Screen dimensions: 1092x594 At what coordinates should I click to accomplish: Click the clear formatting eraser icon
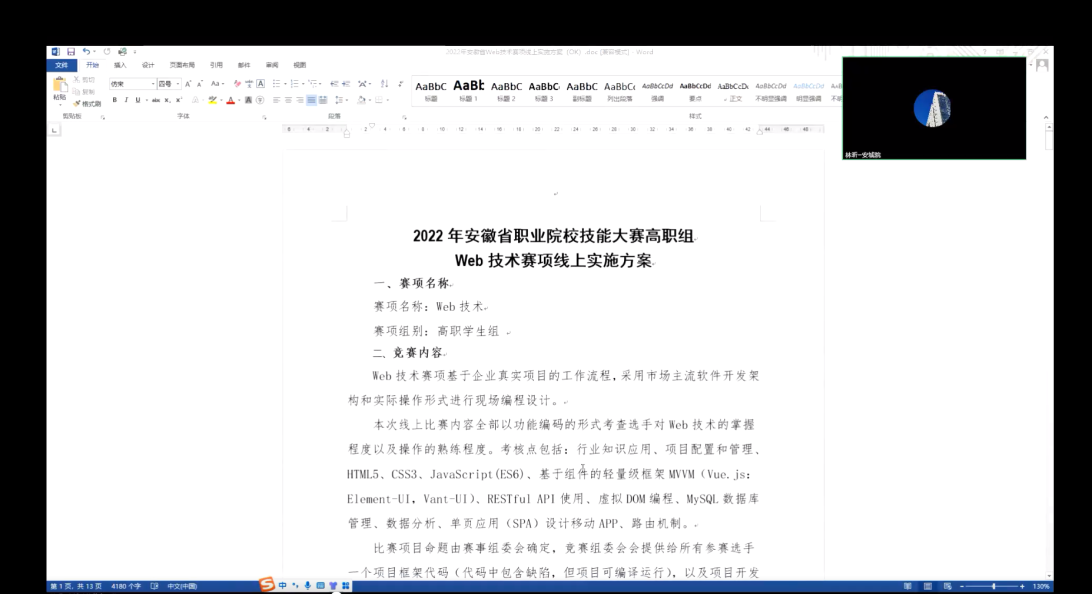click(237, 84)
